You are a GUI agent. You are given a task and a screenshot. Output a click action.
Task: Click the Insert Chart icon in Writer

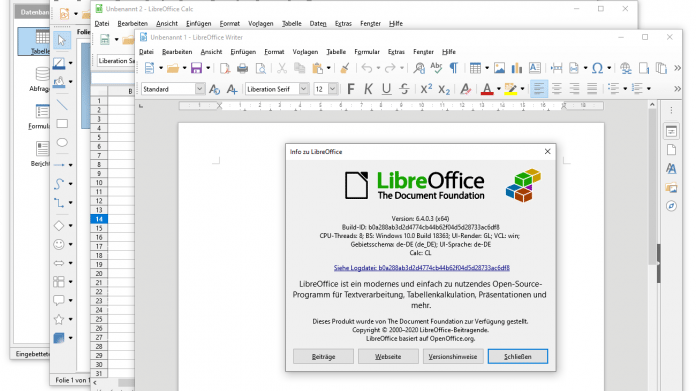pos(517,68)
